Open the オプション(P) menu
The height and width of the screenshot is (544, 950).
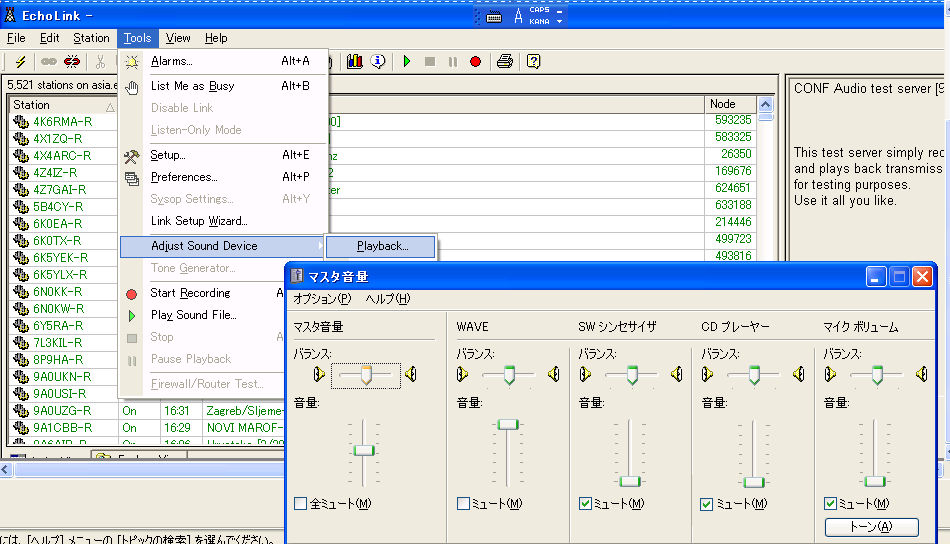322,299
